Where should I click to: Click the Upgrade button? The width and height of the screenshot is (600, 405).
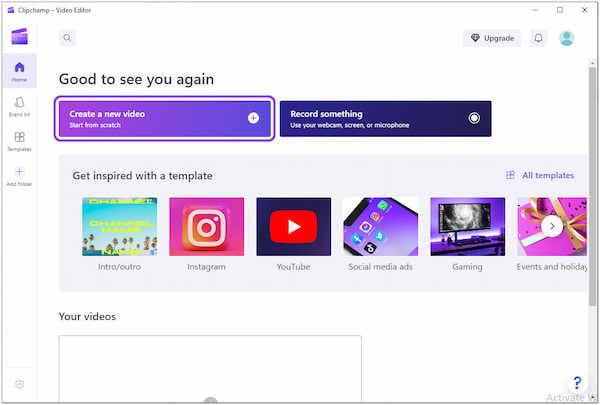(x=492, y=38)
